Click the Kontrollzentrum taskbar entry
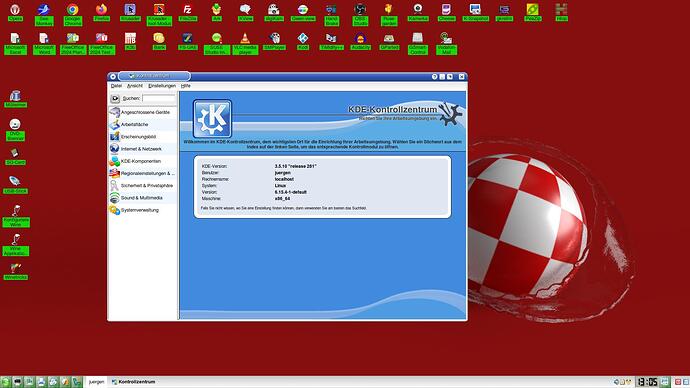690x388 pixels. (133, 382)
